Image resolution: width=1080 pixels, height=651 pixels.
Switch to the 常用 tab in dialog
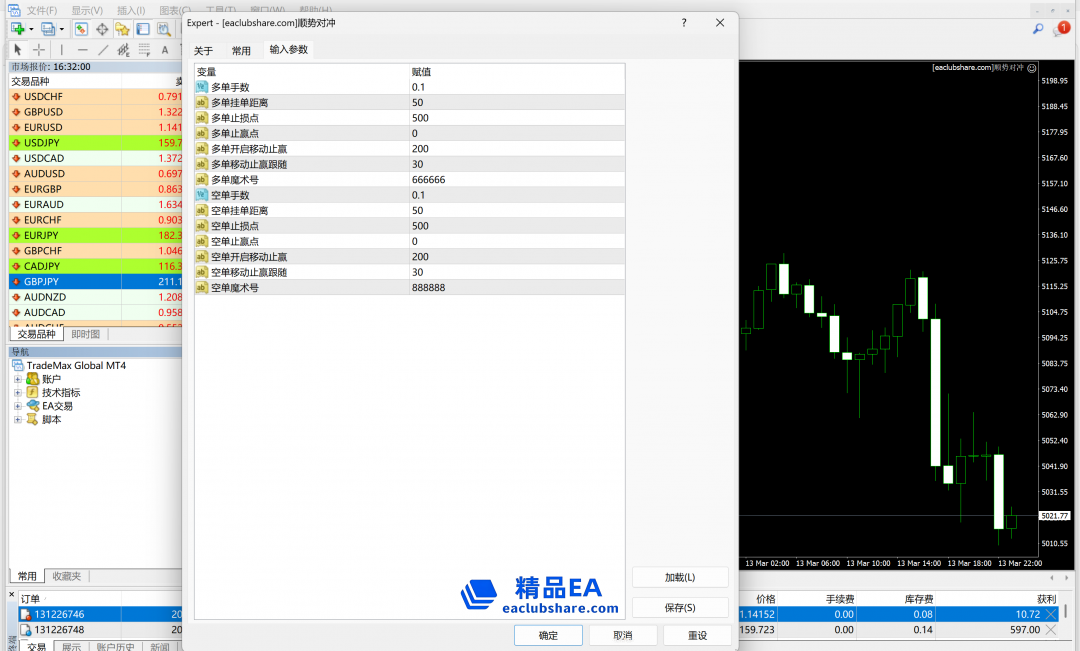tap(241, 51)
